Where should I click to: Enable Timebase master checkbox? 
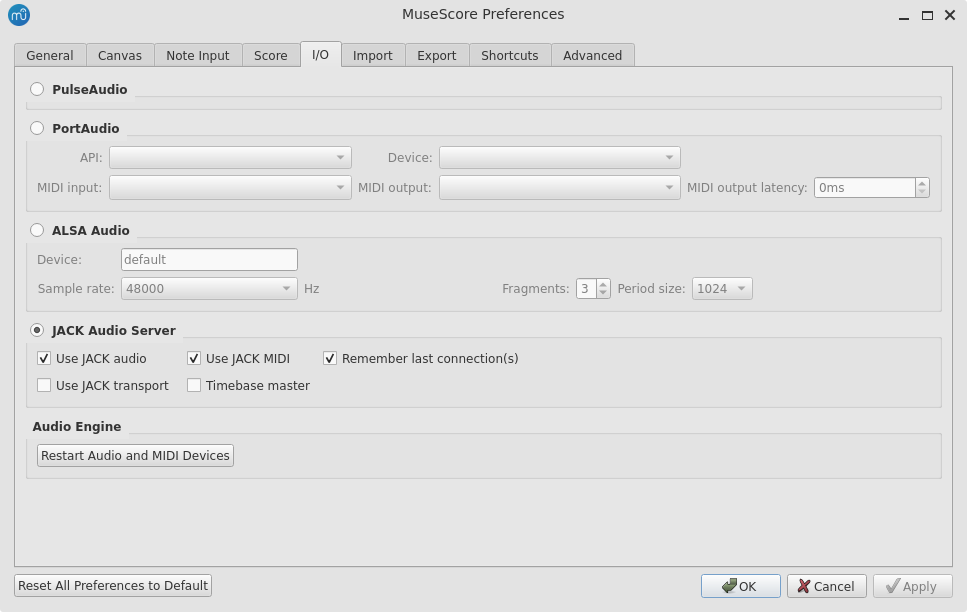tap(194, 386)
